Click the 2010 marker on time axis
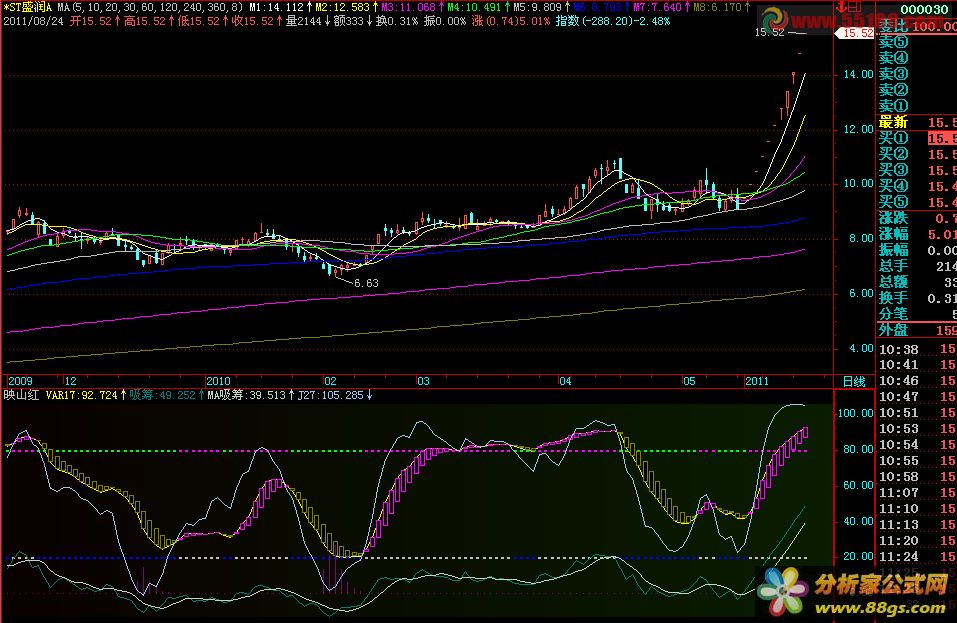The height and width of the screenshot is (623, 957). point(218,381)
